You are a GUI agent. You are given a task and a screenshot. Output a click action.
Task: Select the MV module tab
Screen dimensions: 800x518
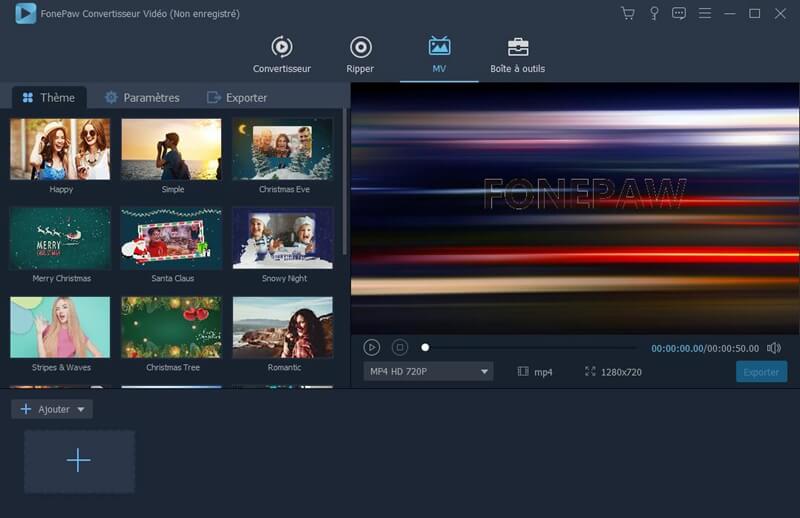(x=439, y=55)
